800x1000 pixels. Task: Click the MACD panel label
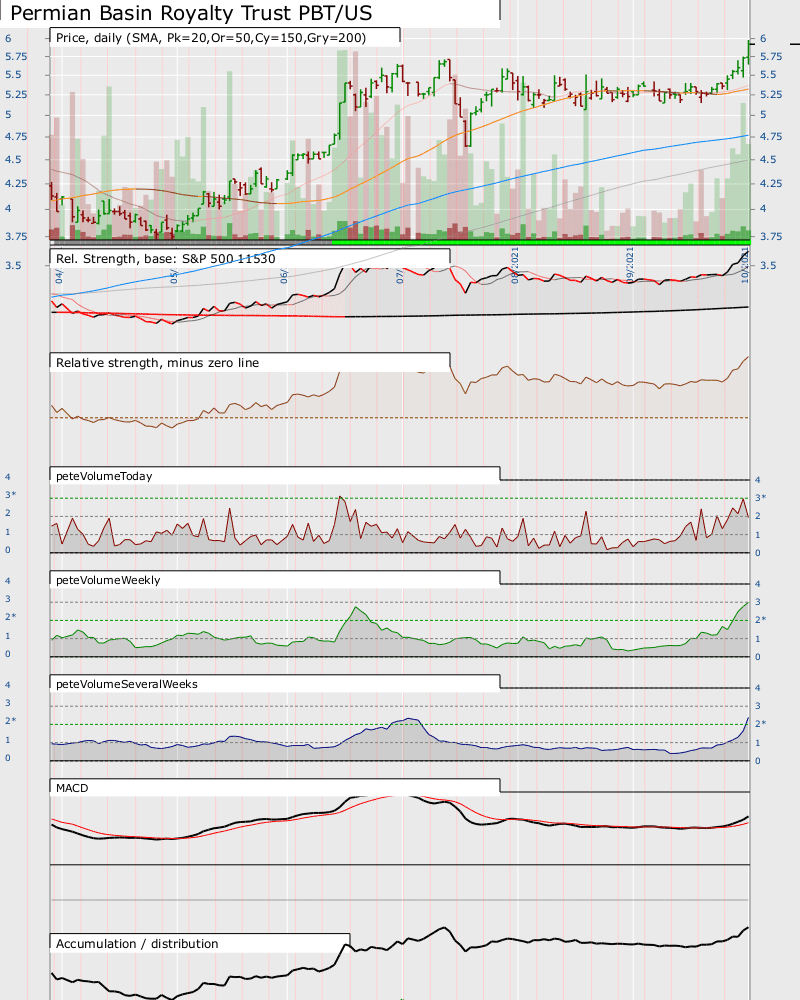pyautogui.click(x=72, y=788)
